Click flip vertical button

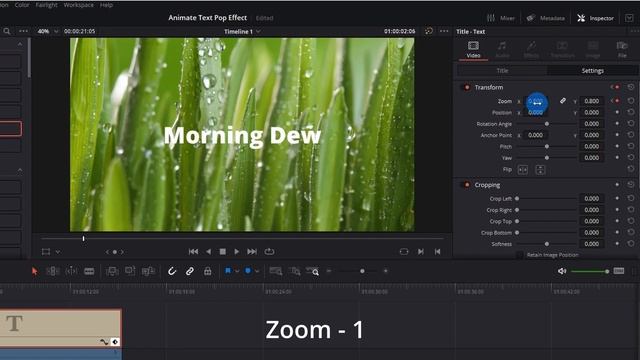(540, 170)
